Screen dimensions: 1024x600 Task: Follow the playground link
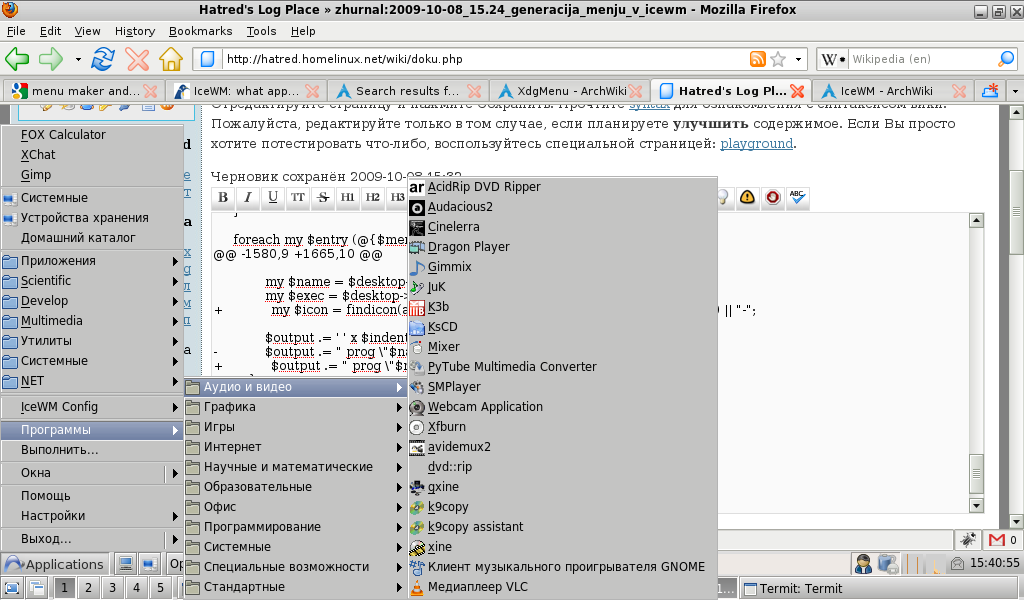coord(757,144)
